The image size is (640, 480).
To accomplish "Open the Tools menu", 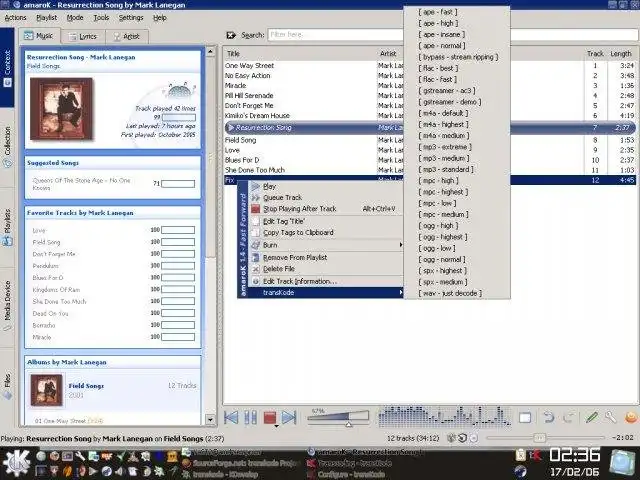I will point(101,18).
